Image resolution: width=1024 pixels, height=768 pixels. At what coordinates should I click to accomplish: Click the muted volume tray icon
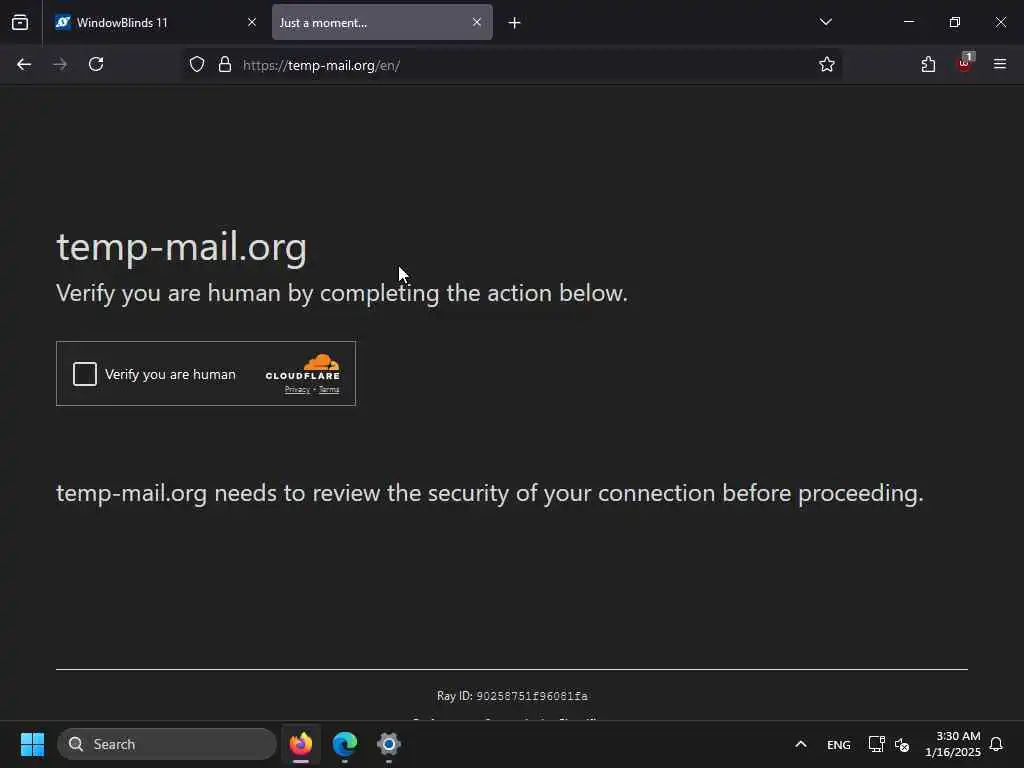902,744
